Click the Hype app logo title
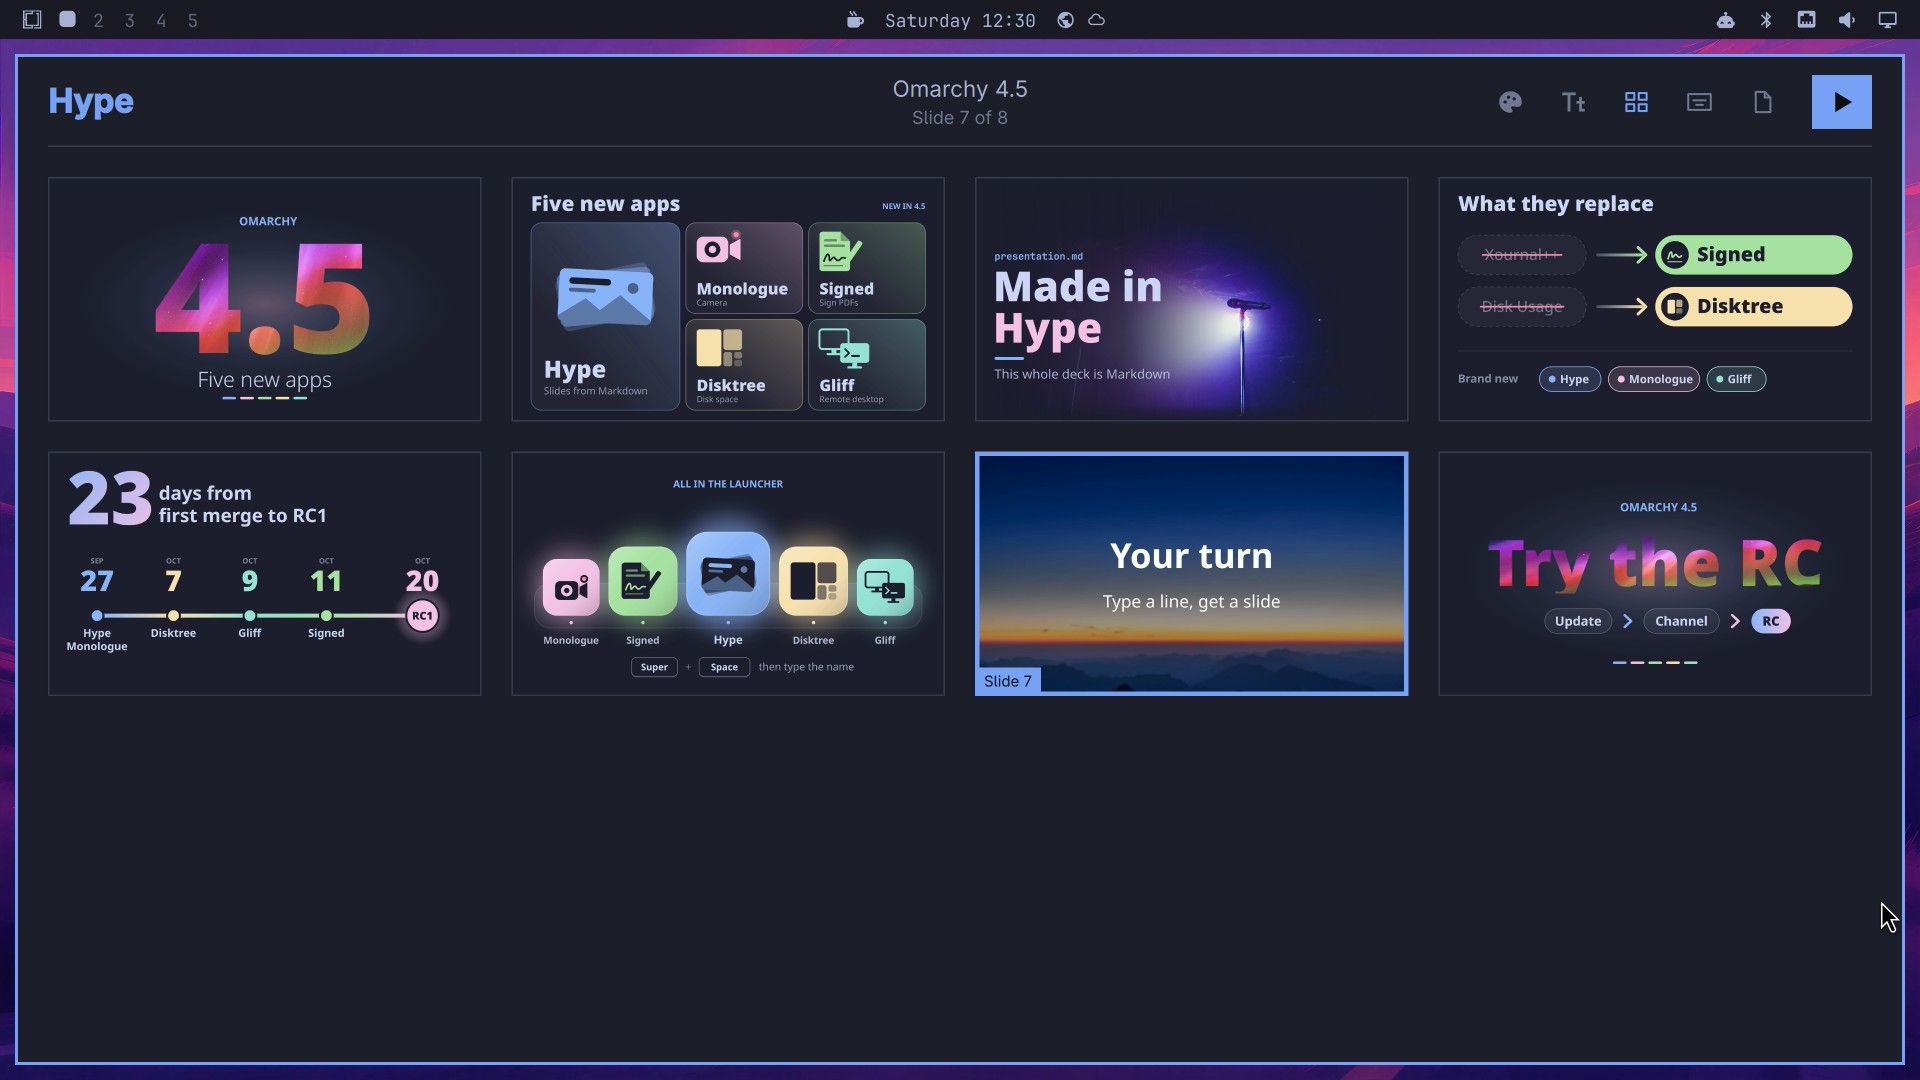This screenshot has height=1080, width=1920. (91, 101)
